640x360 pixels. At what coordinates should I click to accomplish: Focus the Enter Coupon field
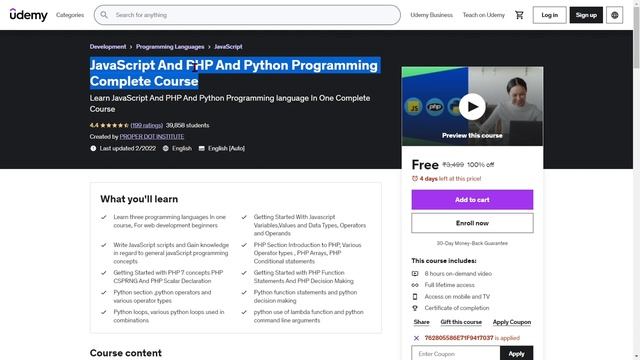point(456,354)
